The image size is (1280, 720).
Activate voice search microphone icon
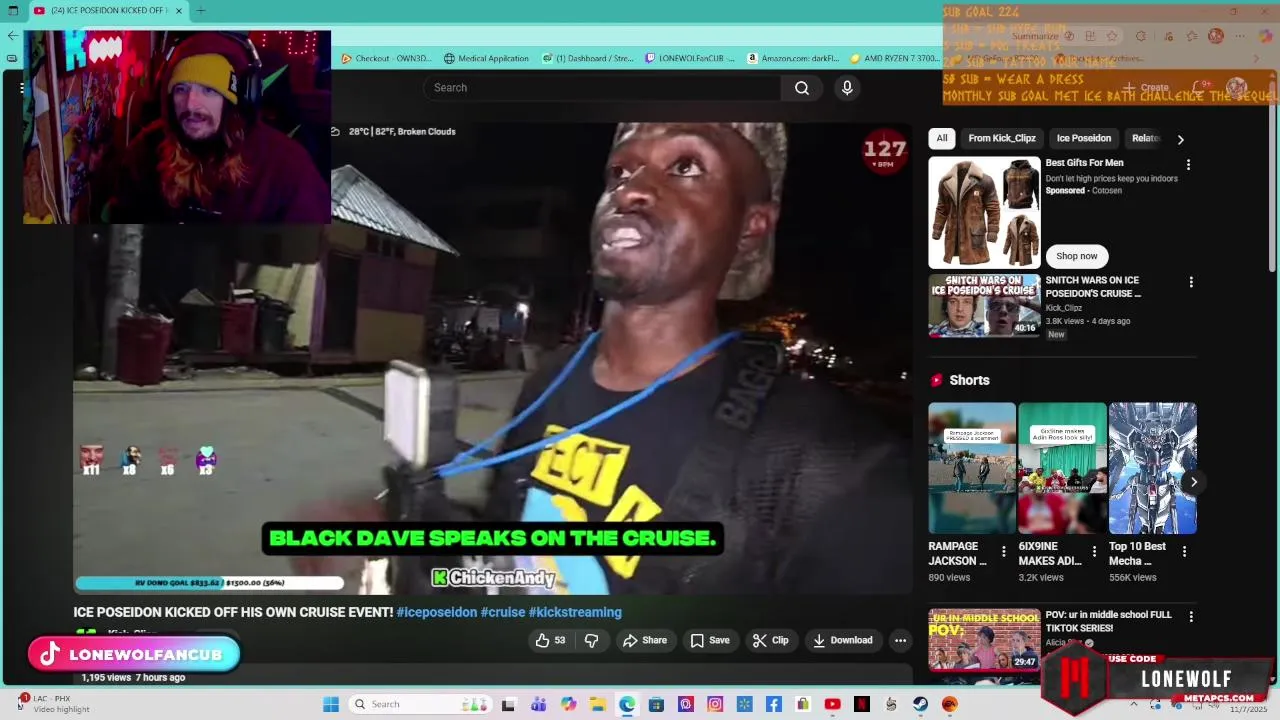pos(847,88)
